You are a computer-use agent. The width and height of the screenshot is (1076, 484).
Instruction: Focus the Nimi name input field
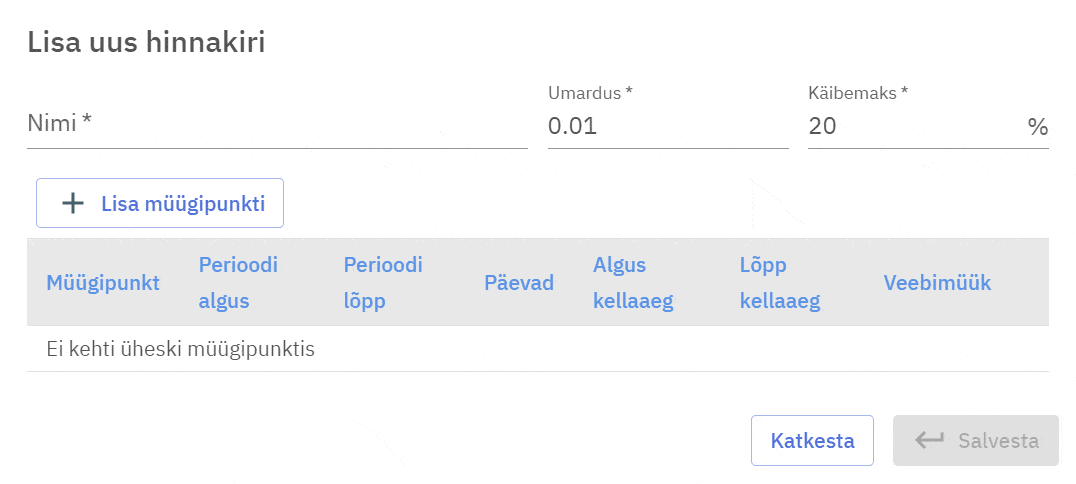tap(277, 125)
